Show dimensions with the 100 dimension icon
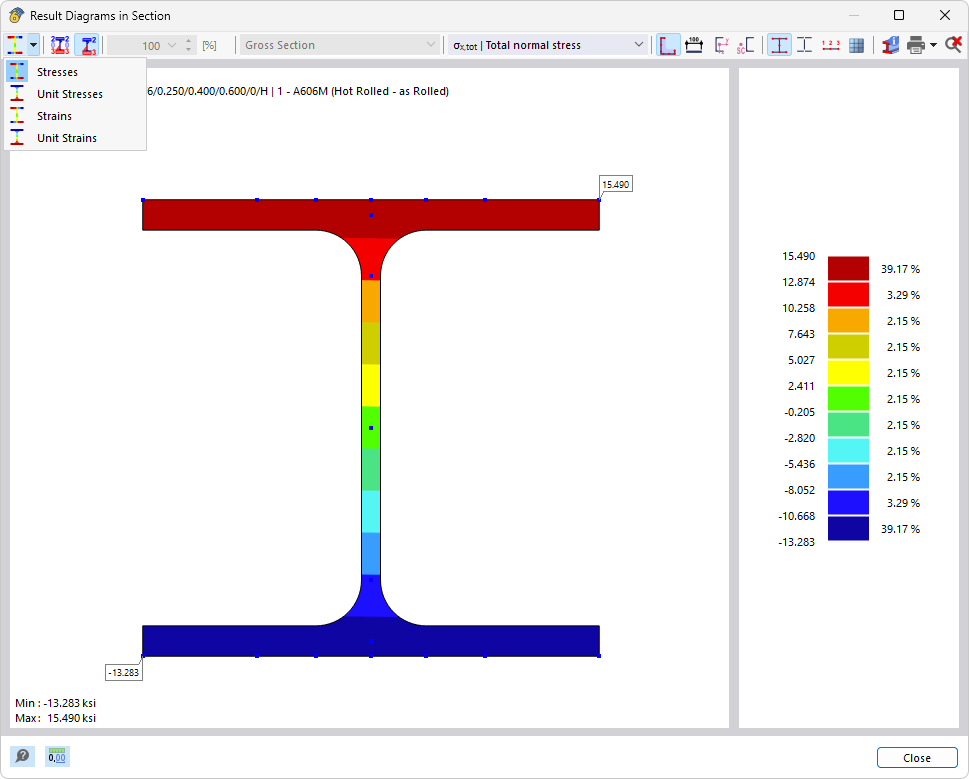Screen dimensions: 969x779 694,45
